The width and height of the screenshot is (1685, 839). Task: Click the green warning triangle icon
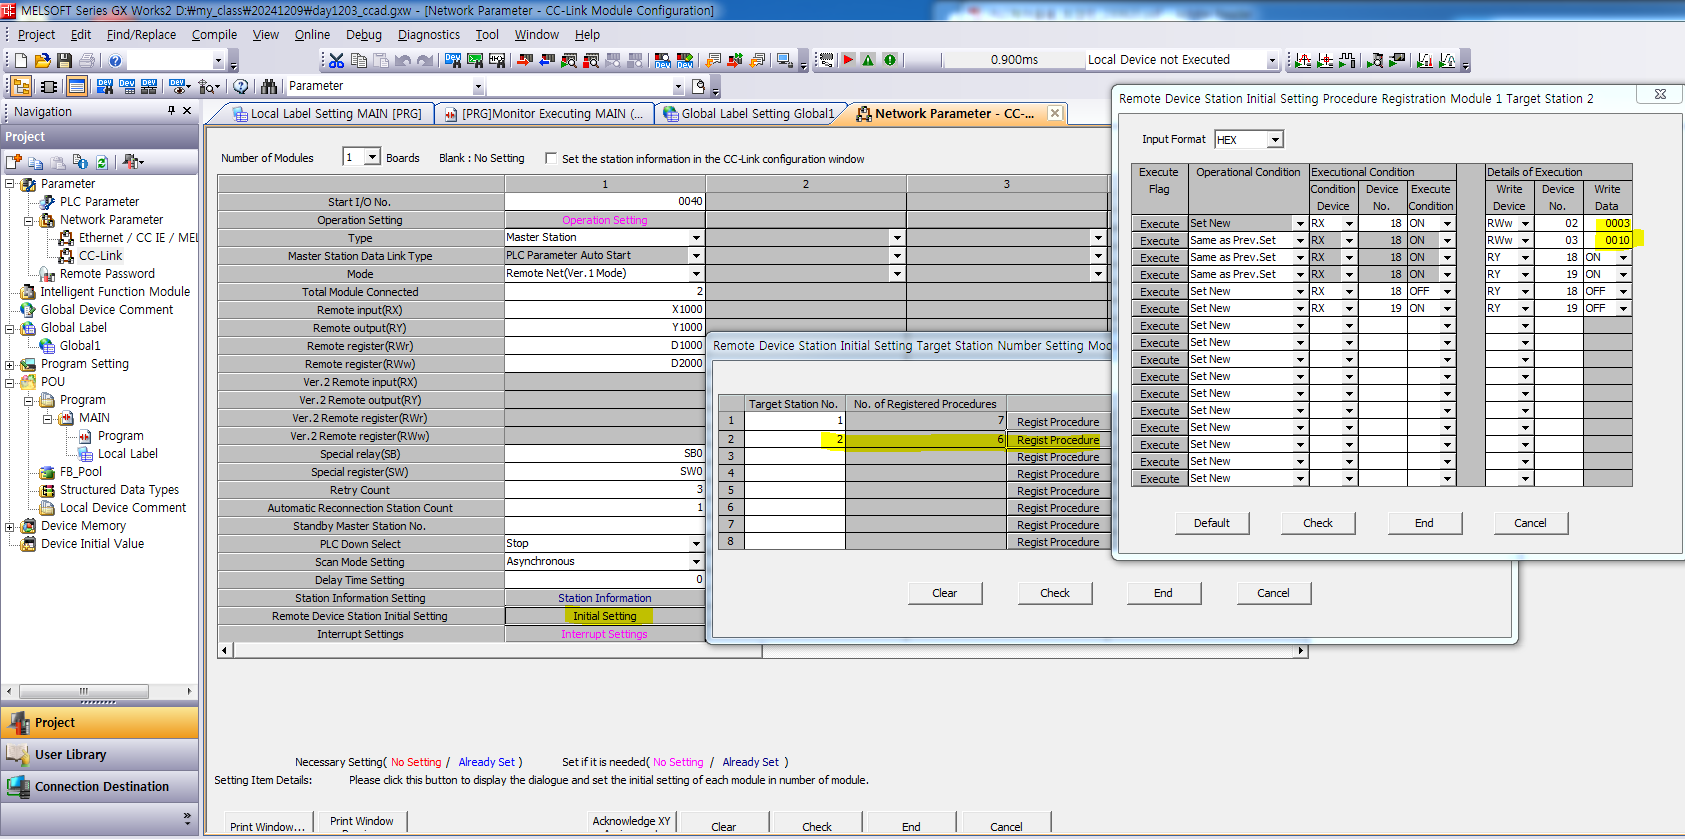868,60
